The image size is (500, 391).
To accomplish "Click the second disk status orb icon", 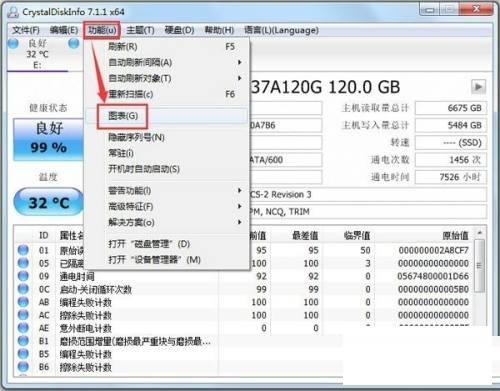I will pyautogui.click(x=73, y=44).
